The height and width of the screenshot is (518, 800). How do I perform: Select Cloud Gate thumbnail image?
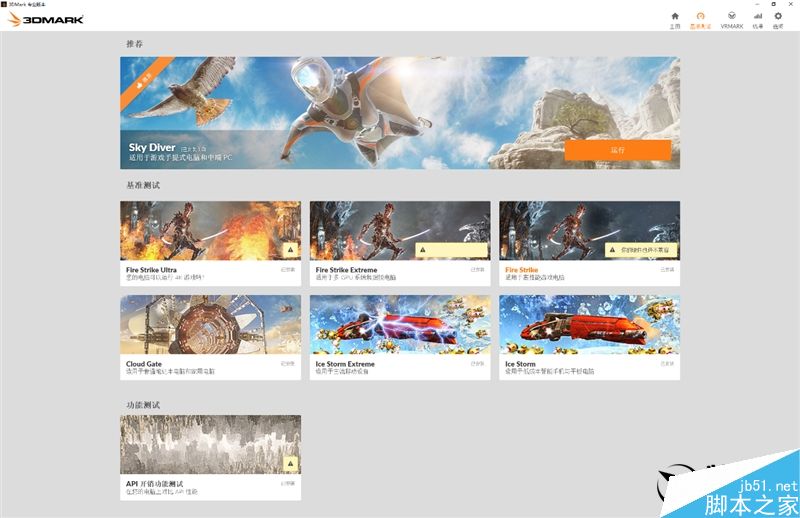(x=210, y=325)
